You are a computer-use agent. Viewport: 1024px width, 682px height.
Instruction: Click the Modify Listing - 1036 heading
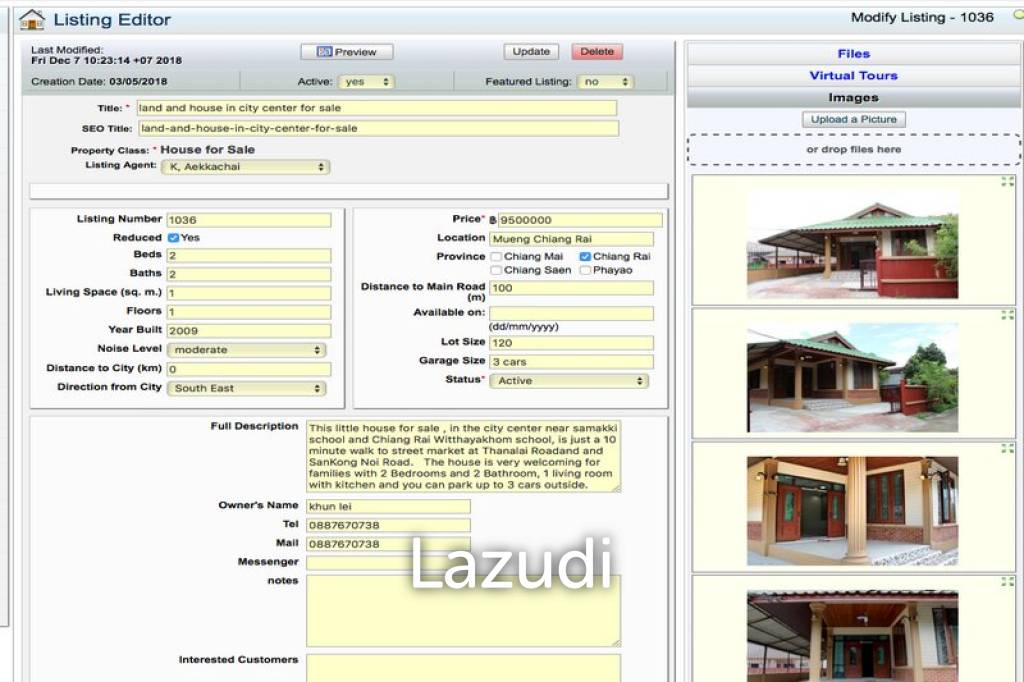922,18
